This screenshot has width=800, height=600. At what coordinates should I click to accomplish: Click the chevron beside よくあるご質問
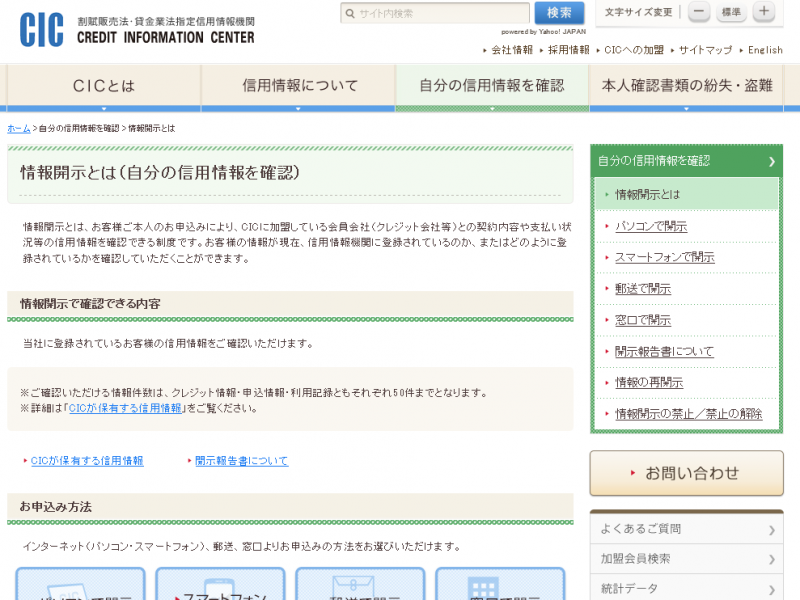771,531
